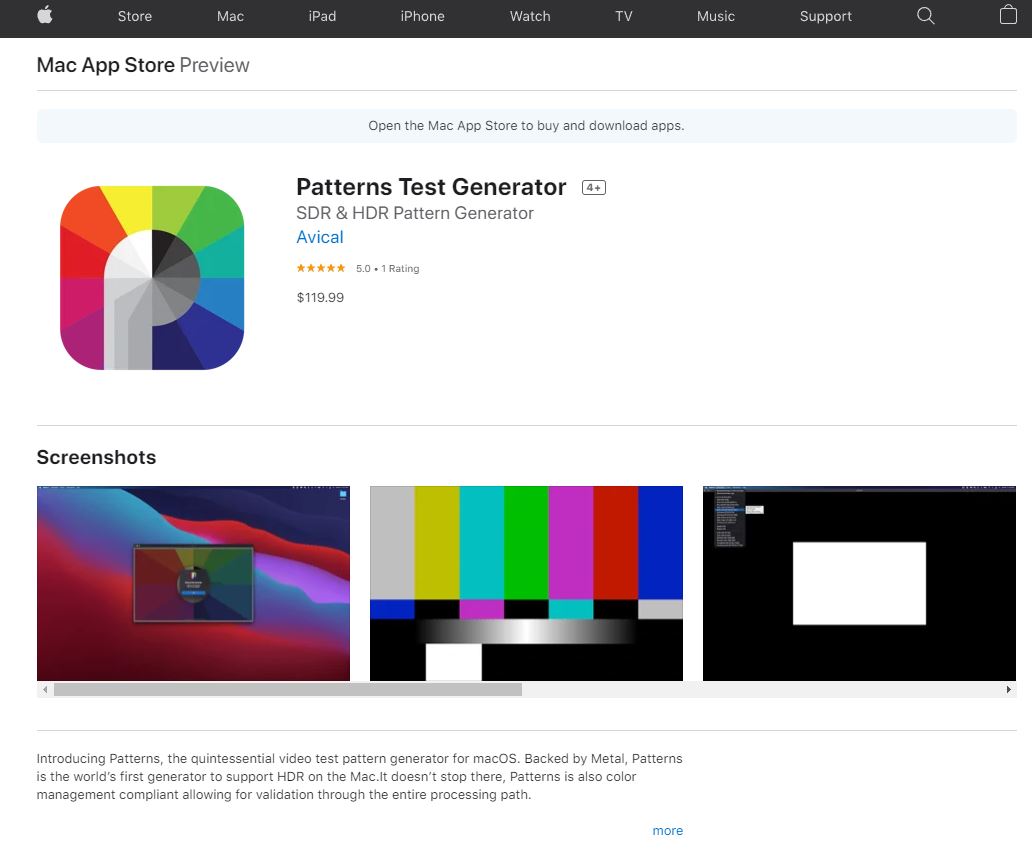This screenshot has height=853, width=1032.
Task: Click the 'SDR & HDR Pattern Generator' subtitle
Action: pos(415,213)
